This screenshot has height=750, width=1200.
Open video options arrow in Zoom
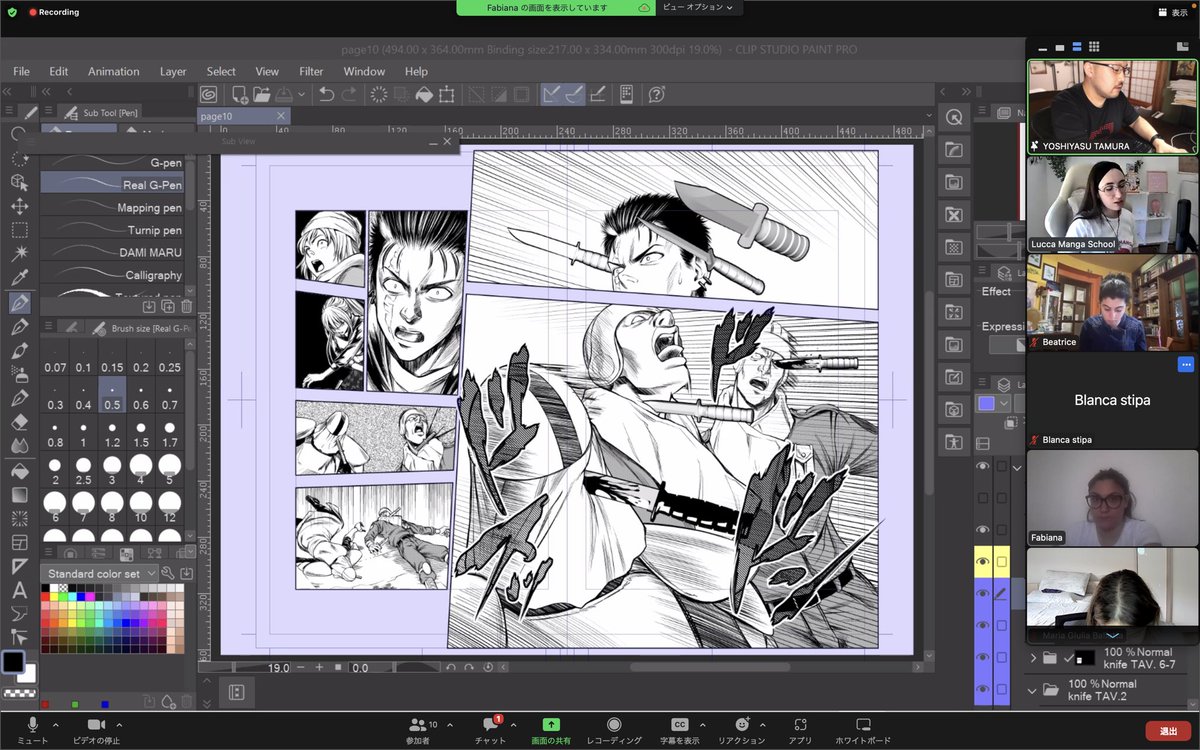pyautogui.click(x=119, y=724)
